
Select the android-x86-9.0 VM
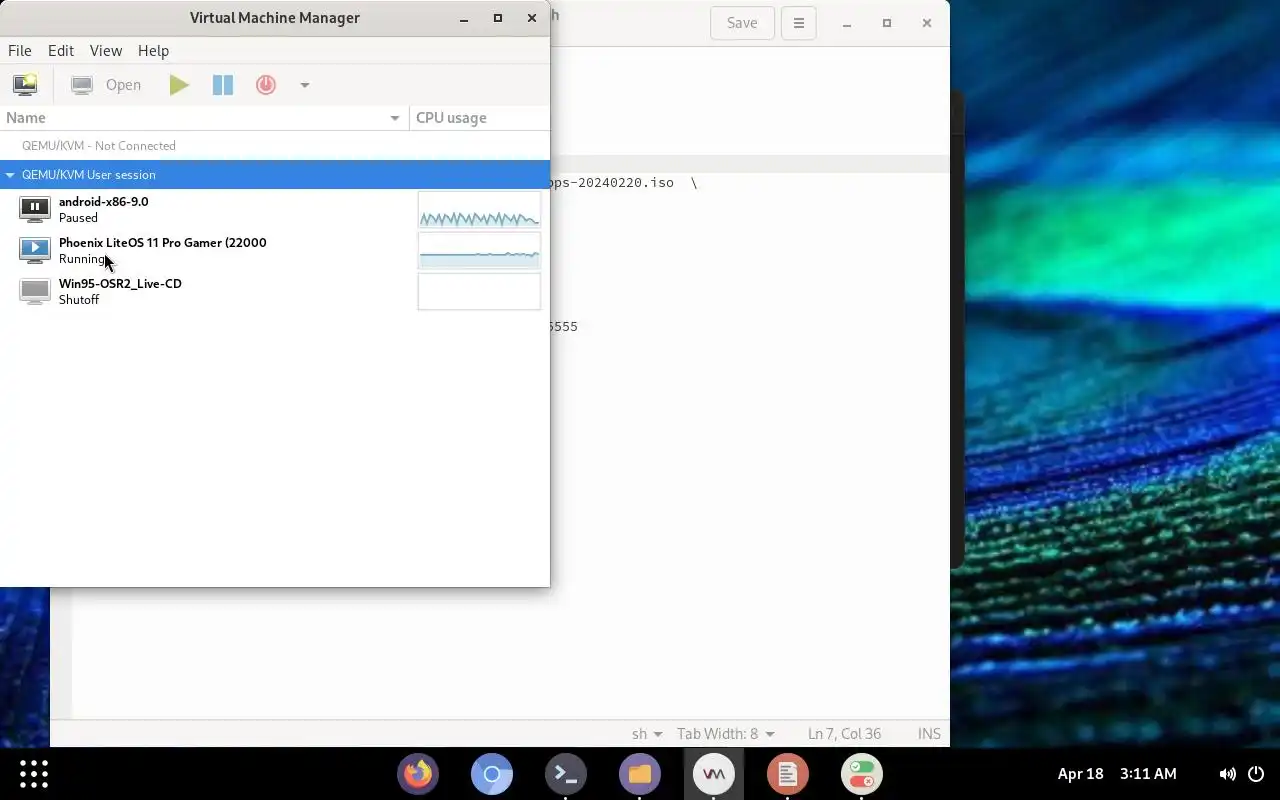coord(275,209)
